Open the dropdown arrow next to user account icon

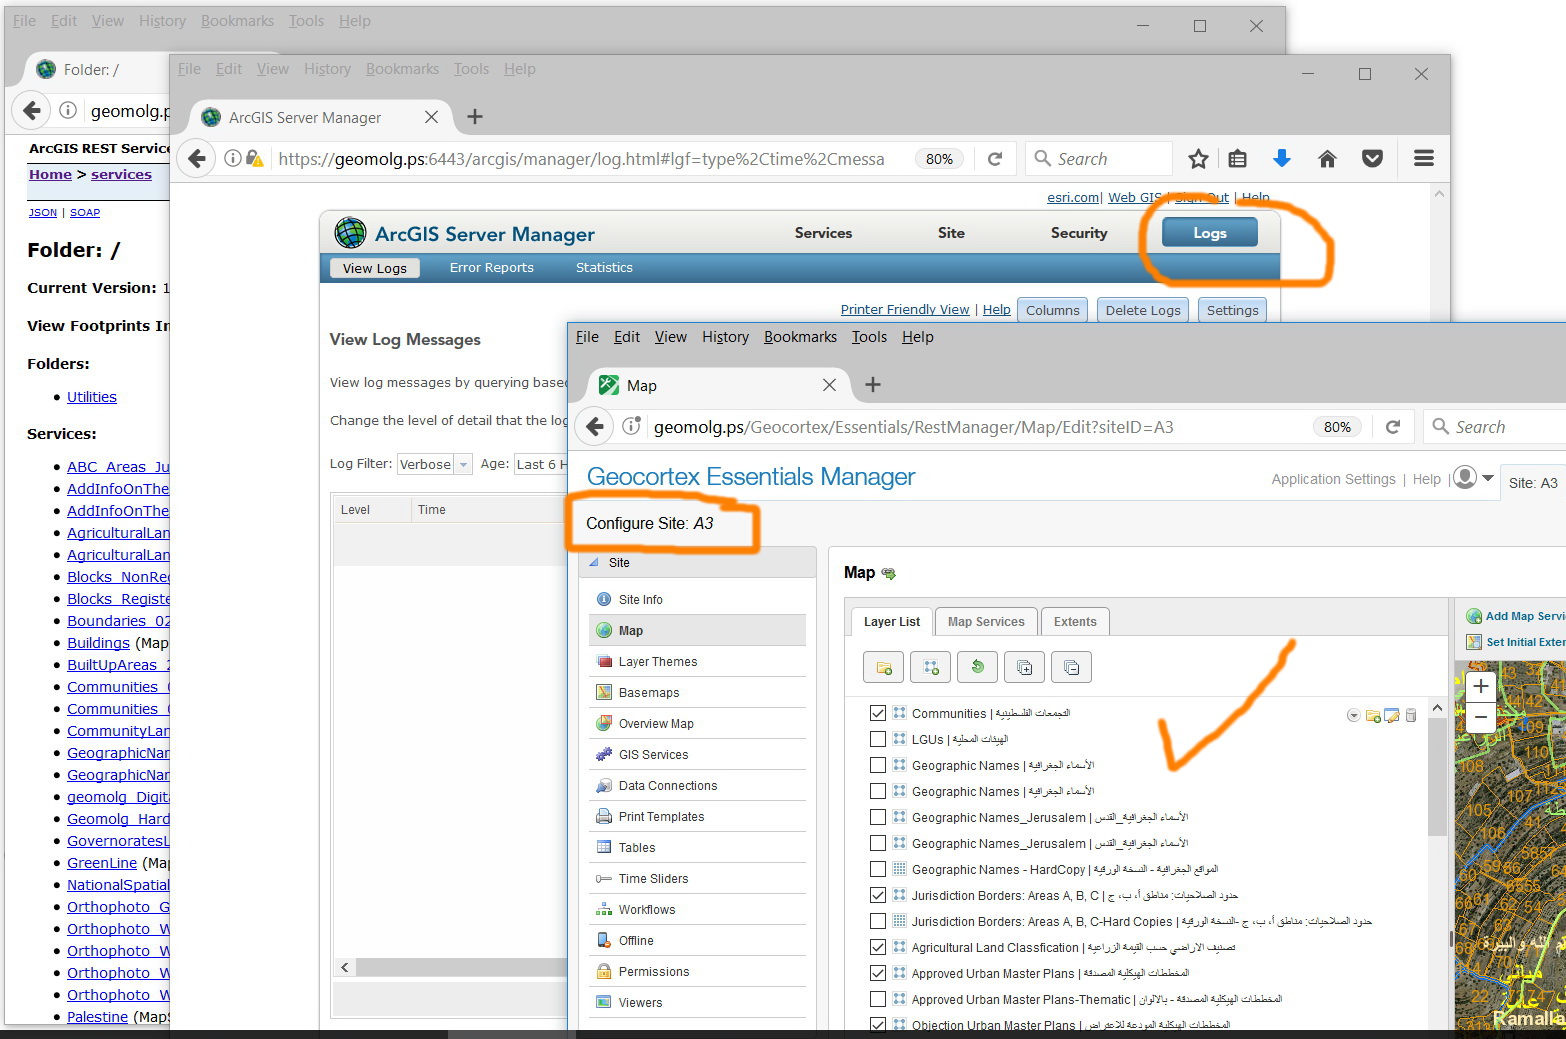tap(1488, 478)
